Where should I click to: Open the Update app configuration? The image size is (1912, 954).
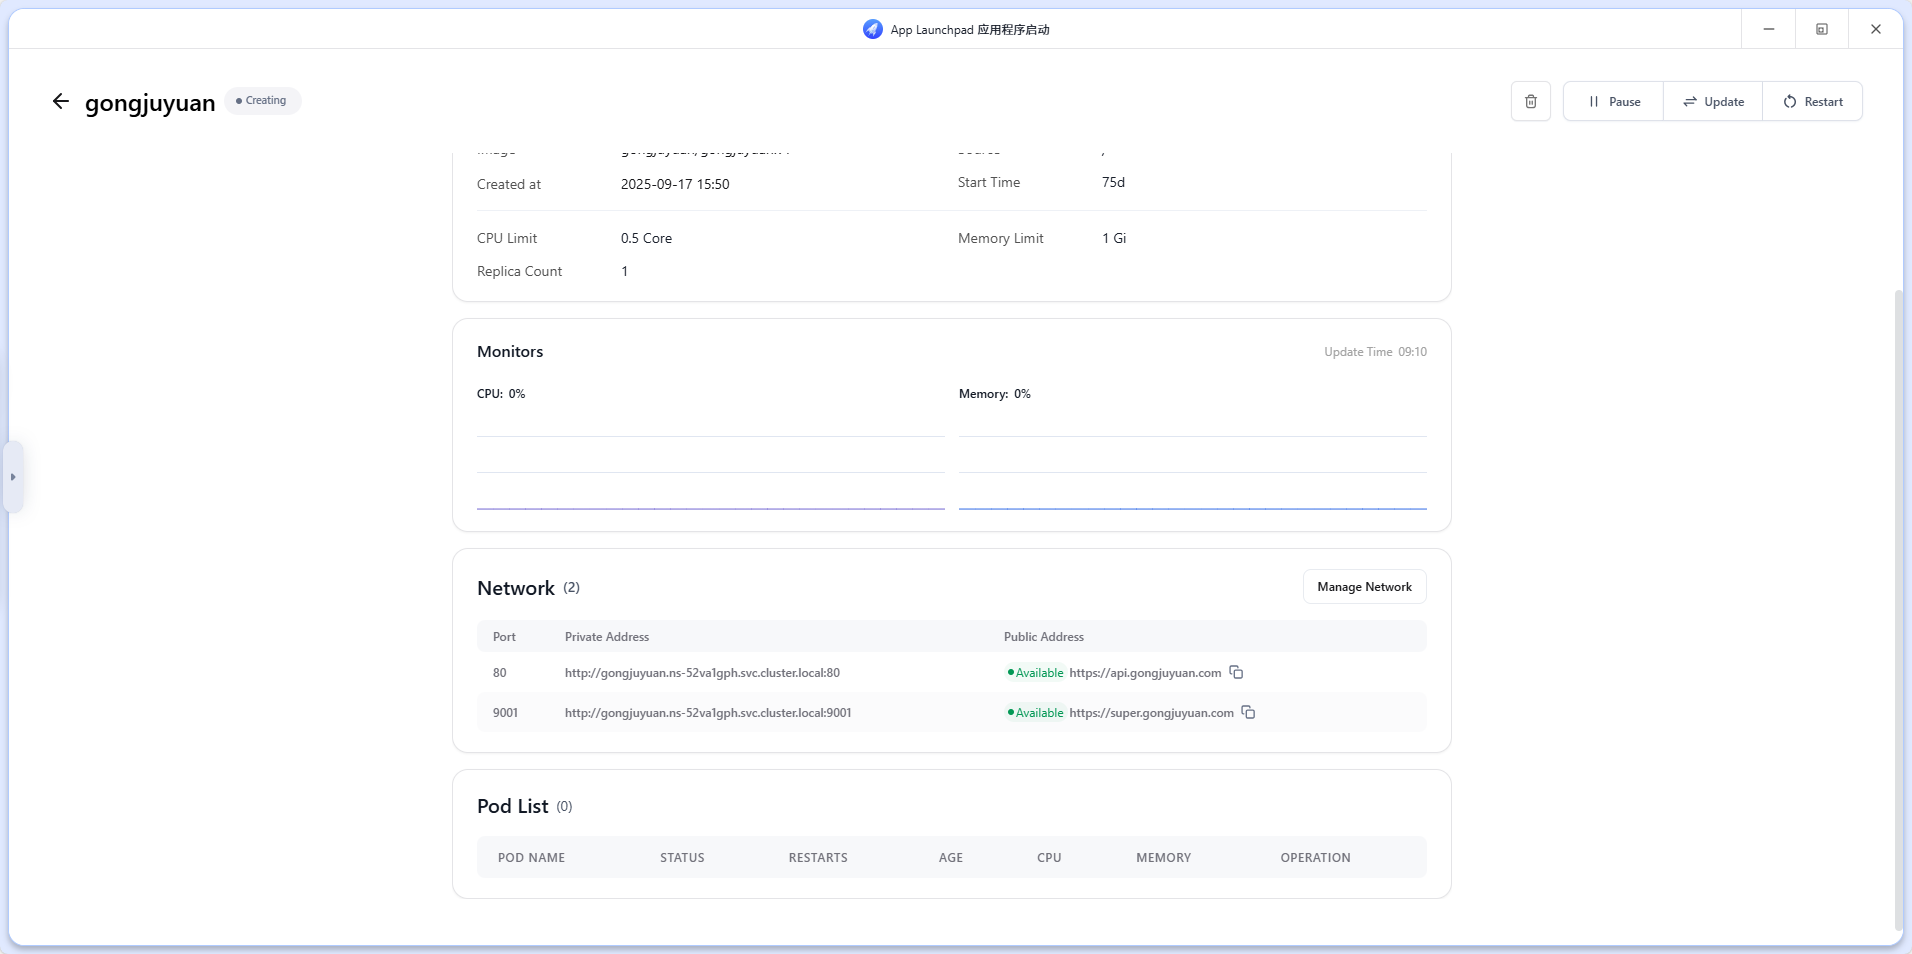click(x=1712, y=101)
